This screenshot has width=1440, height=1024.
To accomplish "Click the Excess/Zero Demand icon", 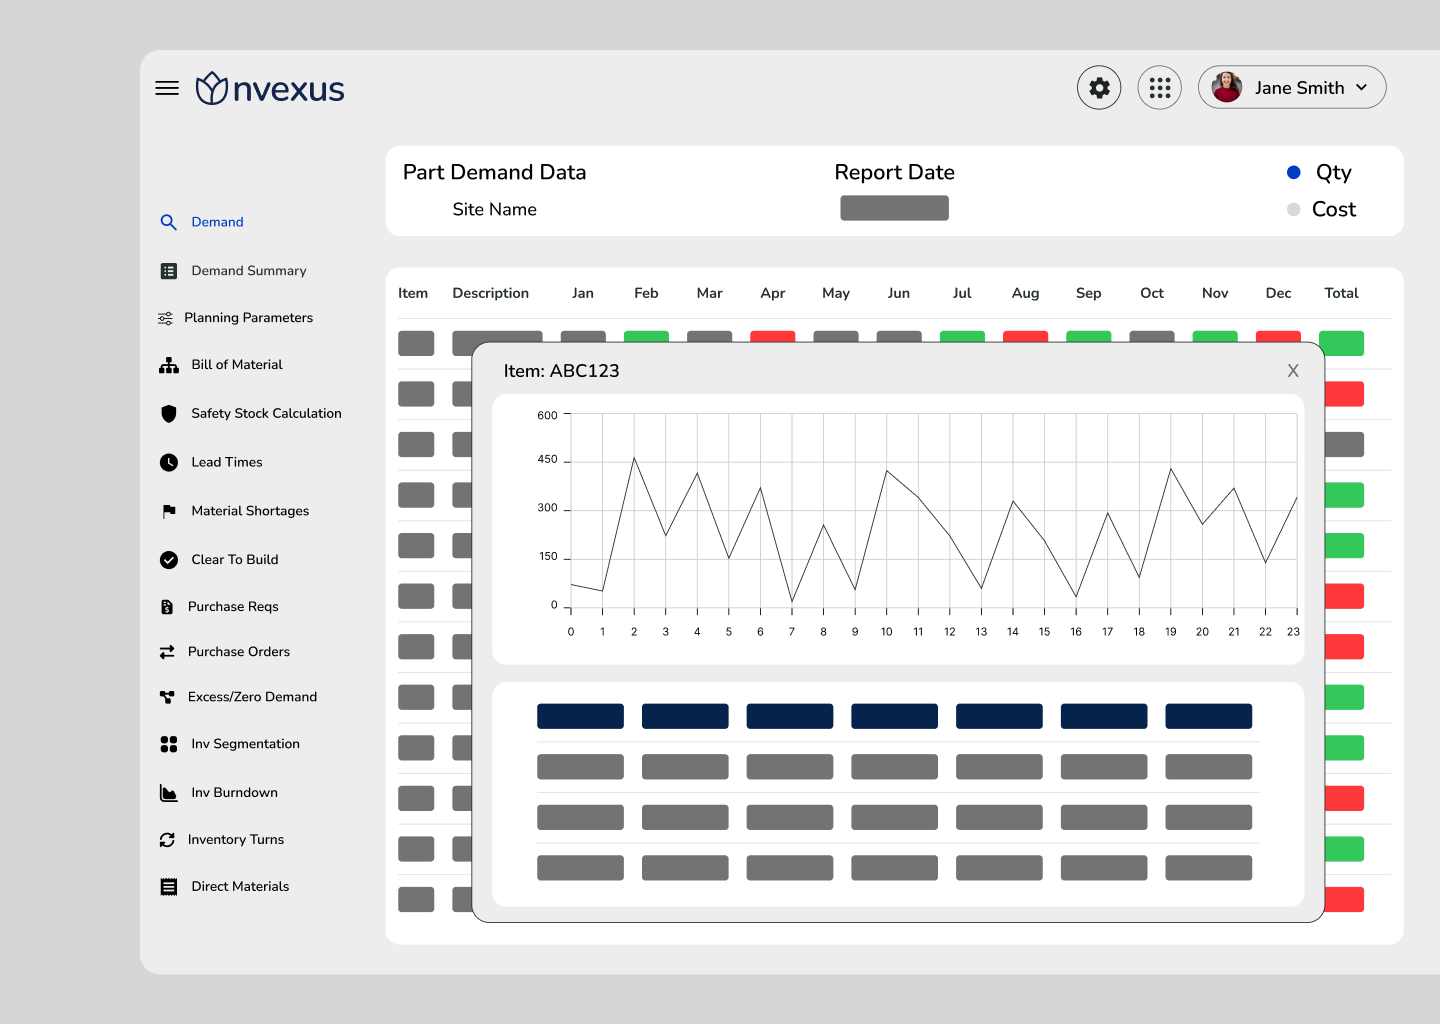I will point(167,697).
